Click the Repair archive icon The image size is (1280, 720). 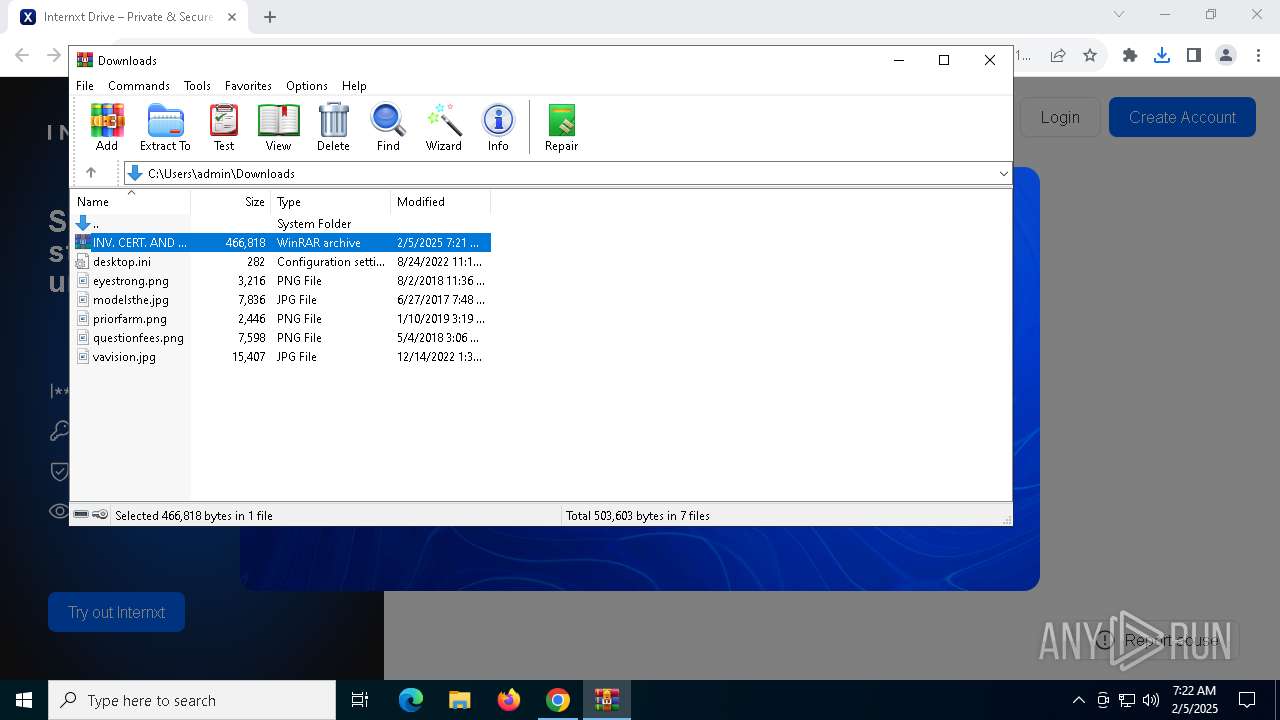click(561, 127)
